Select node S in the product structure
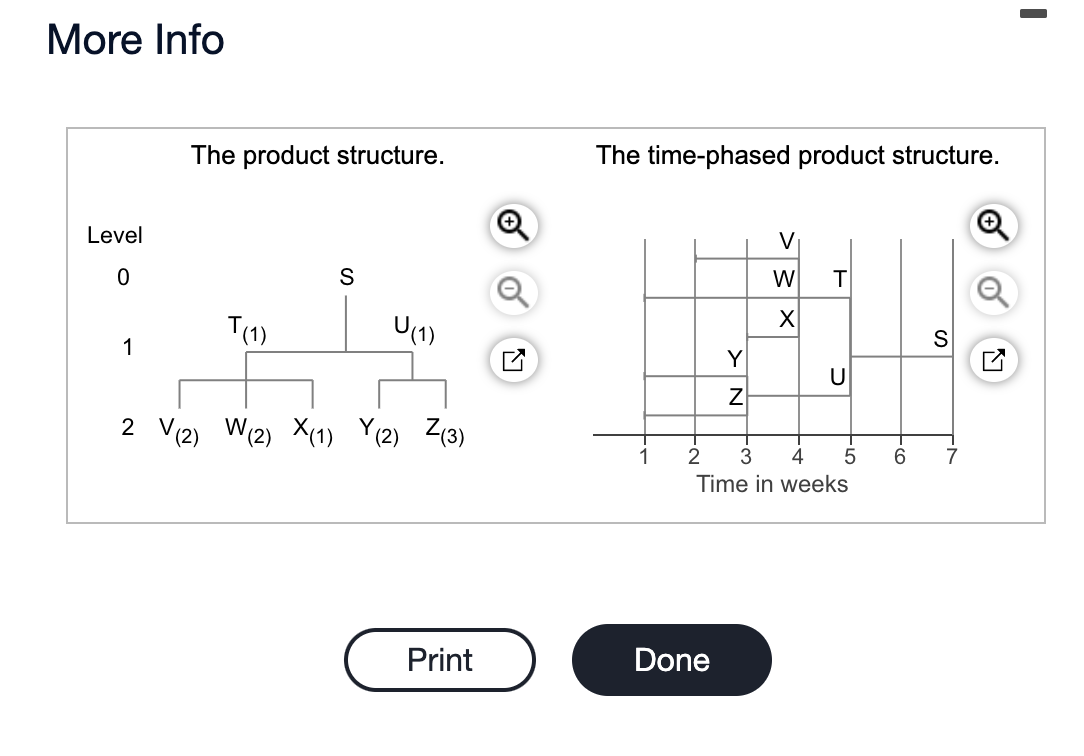The image size is (1084, 756). tap(346, 277)
